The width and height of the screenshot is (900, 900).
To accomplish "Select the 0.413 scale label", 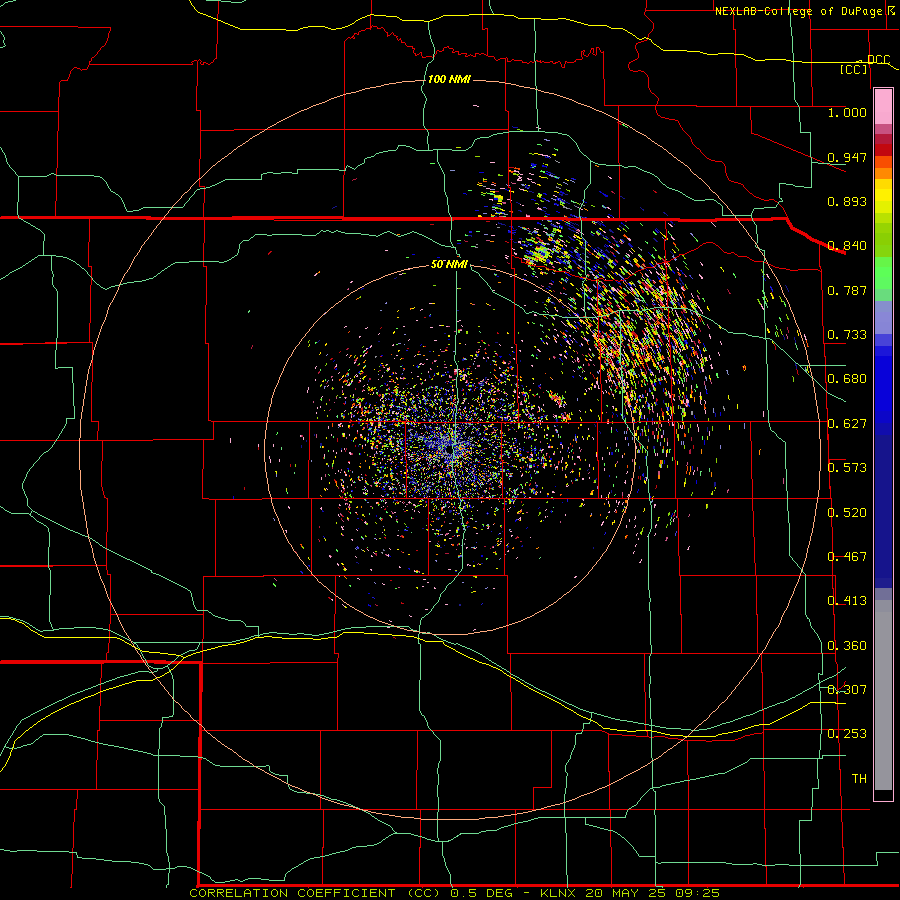I will click(847, 601).
